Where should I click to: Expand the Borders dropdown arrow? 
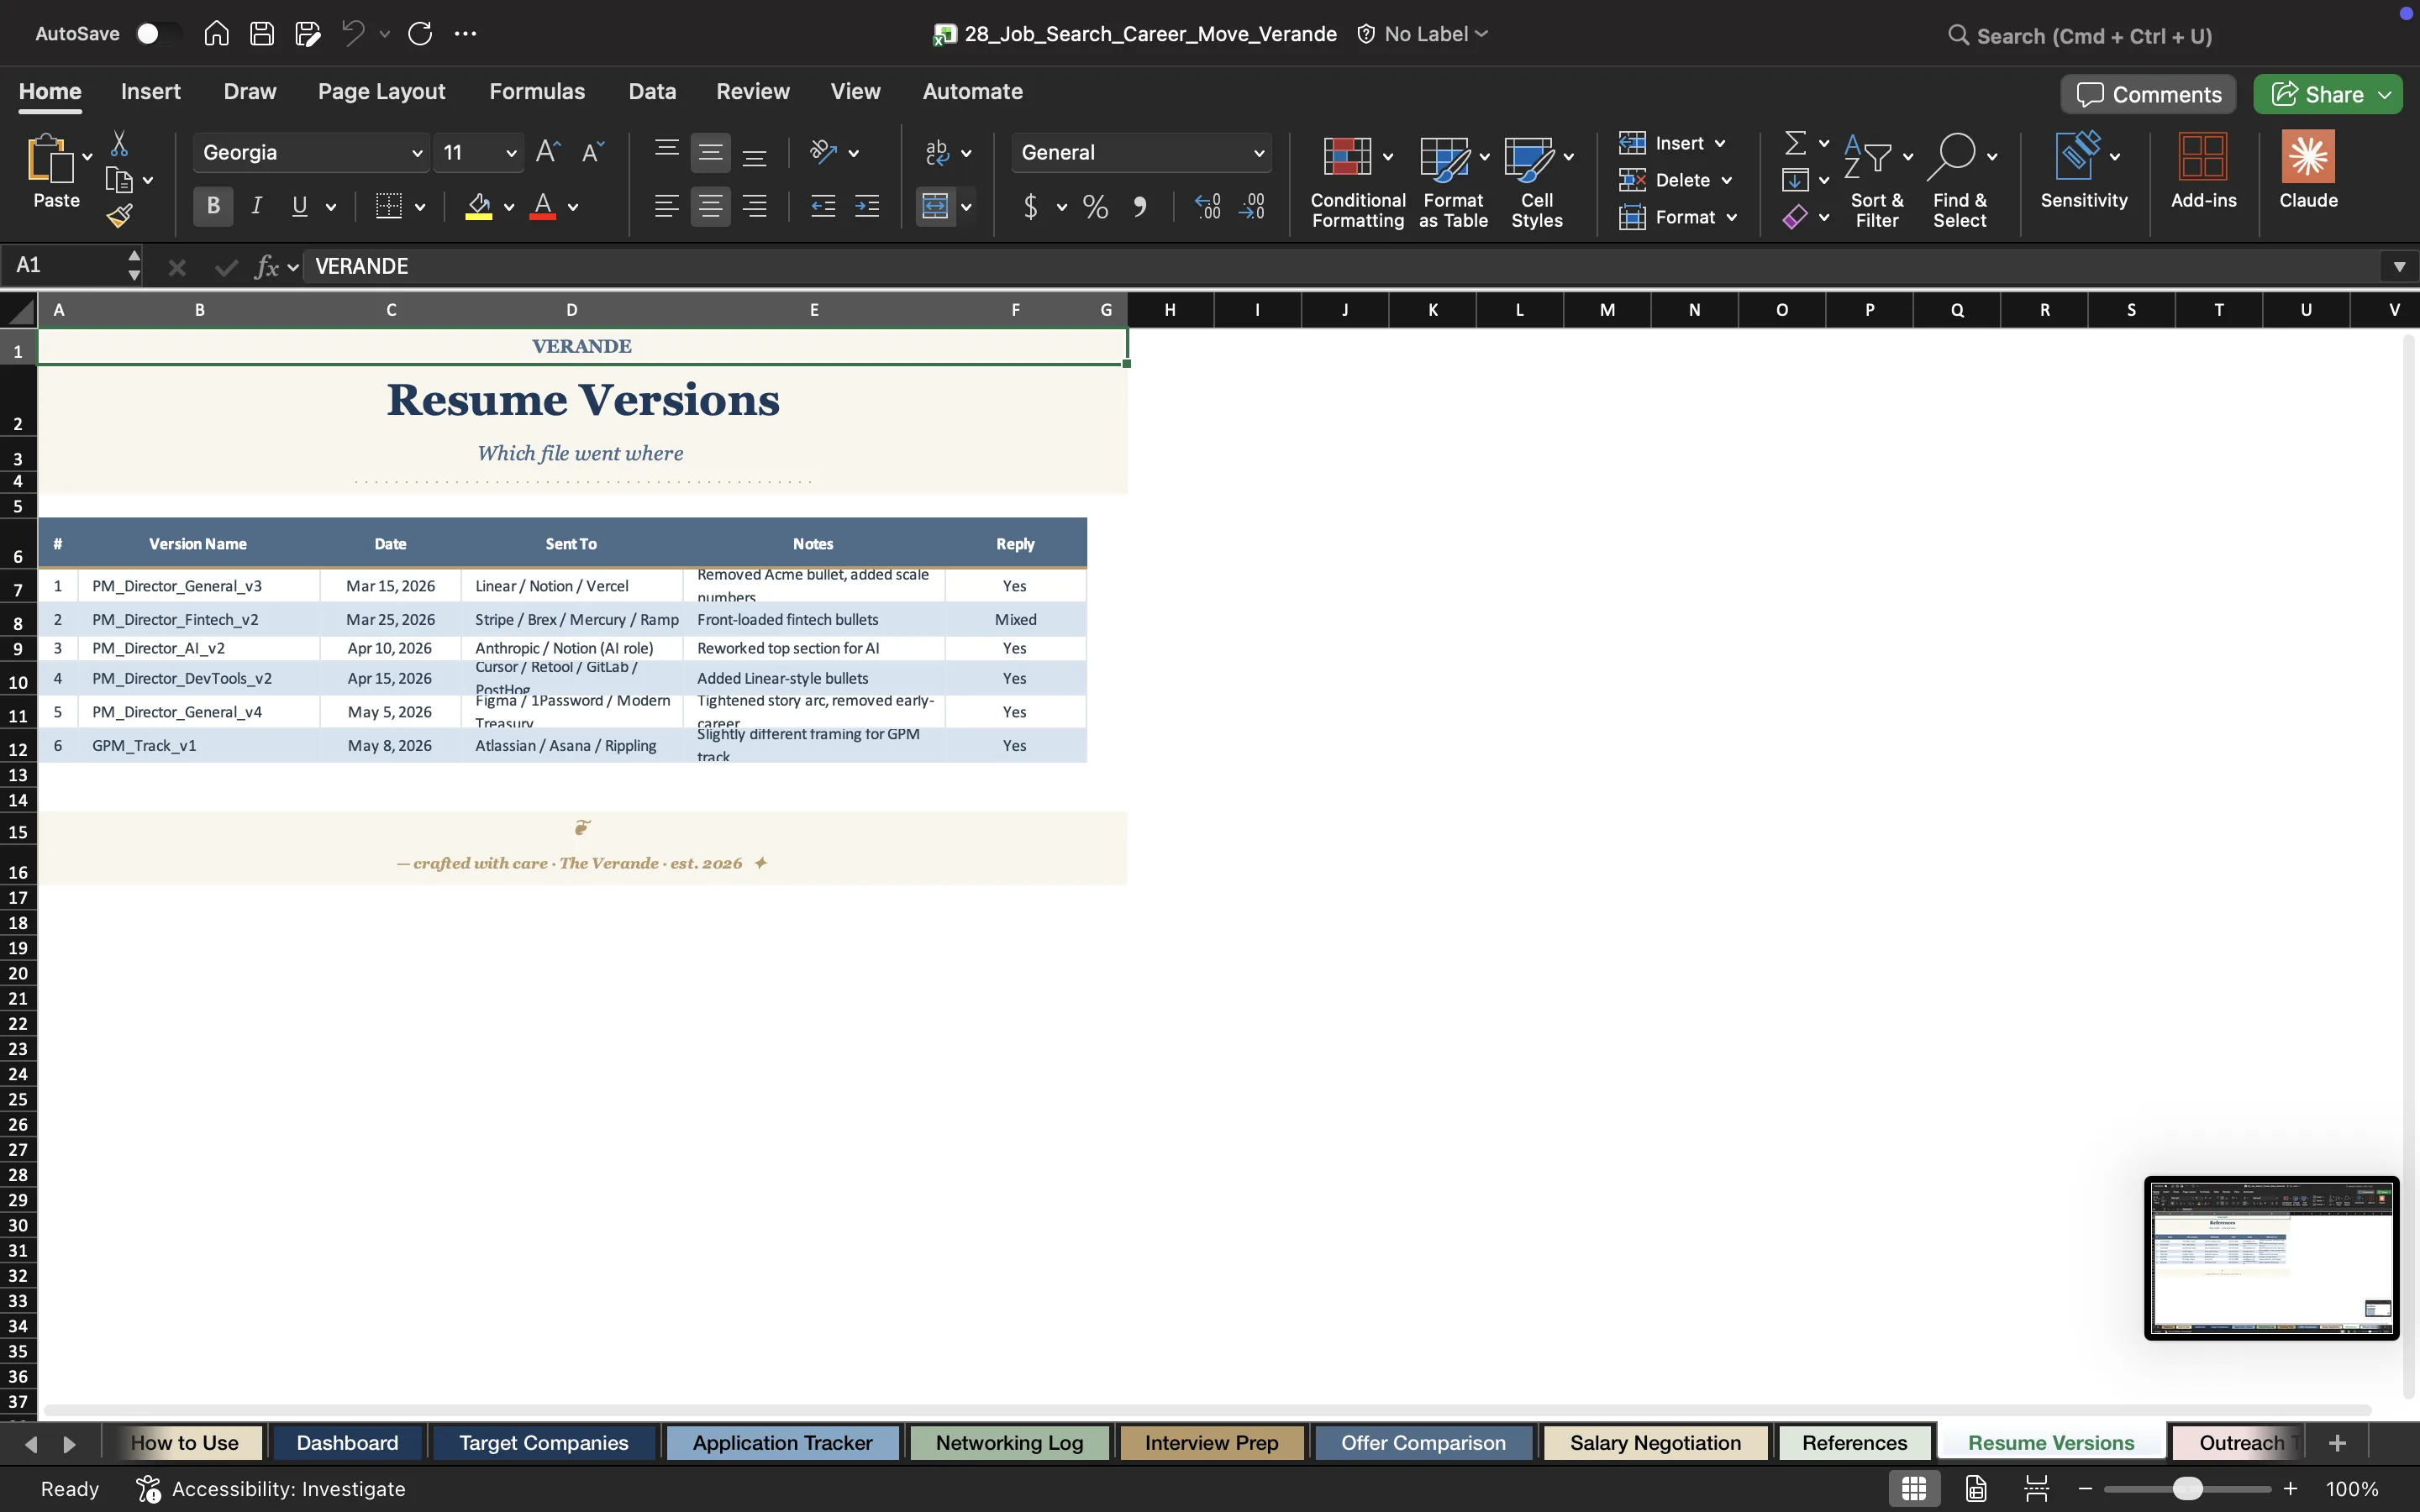[x=420, y=208]
